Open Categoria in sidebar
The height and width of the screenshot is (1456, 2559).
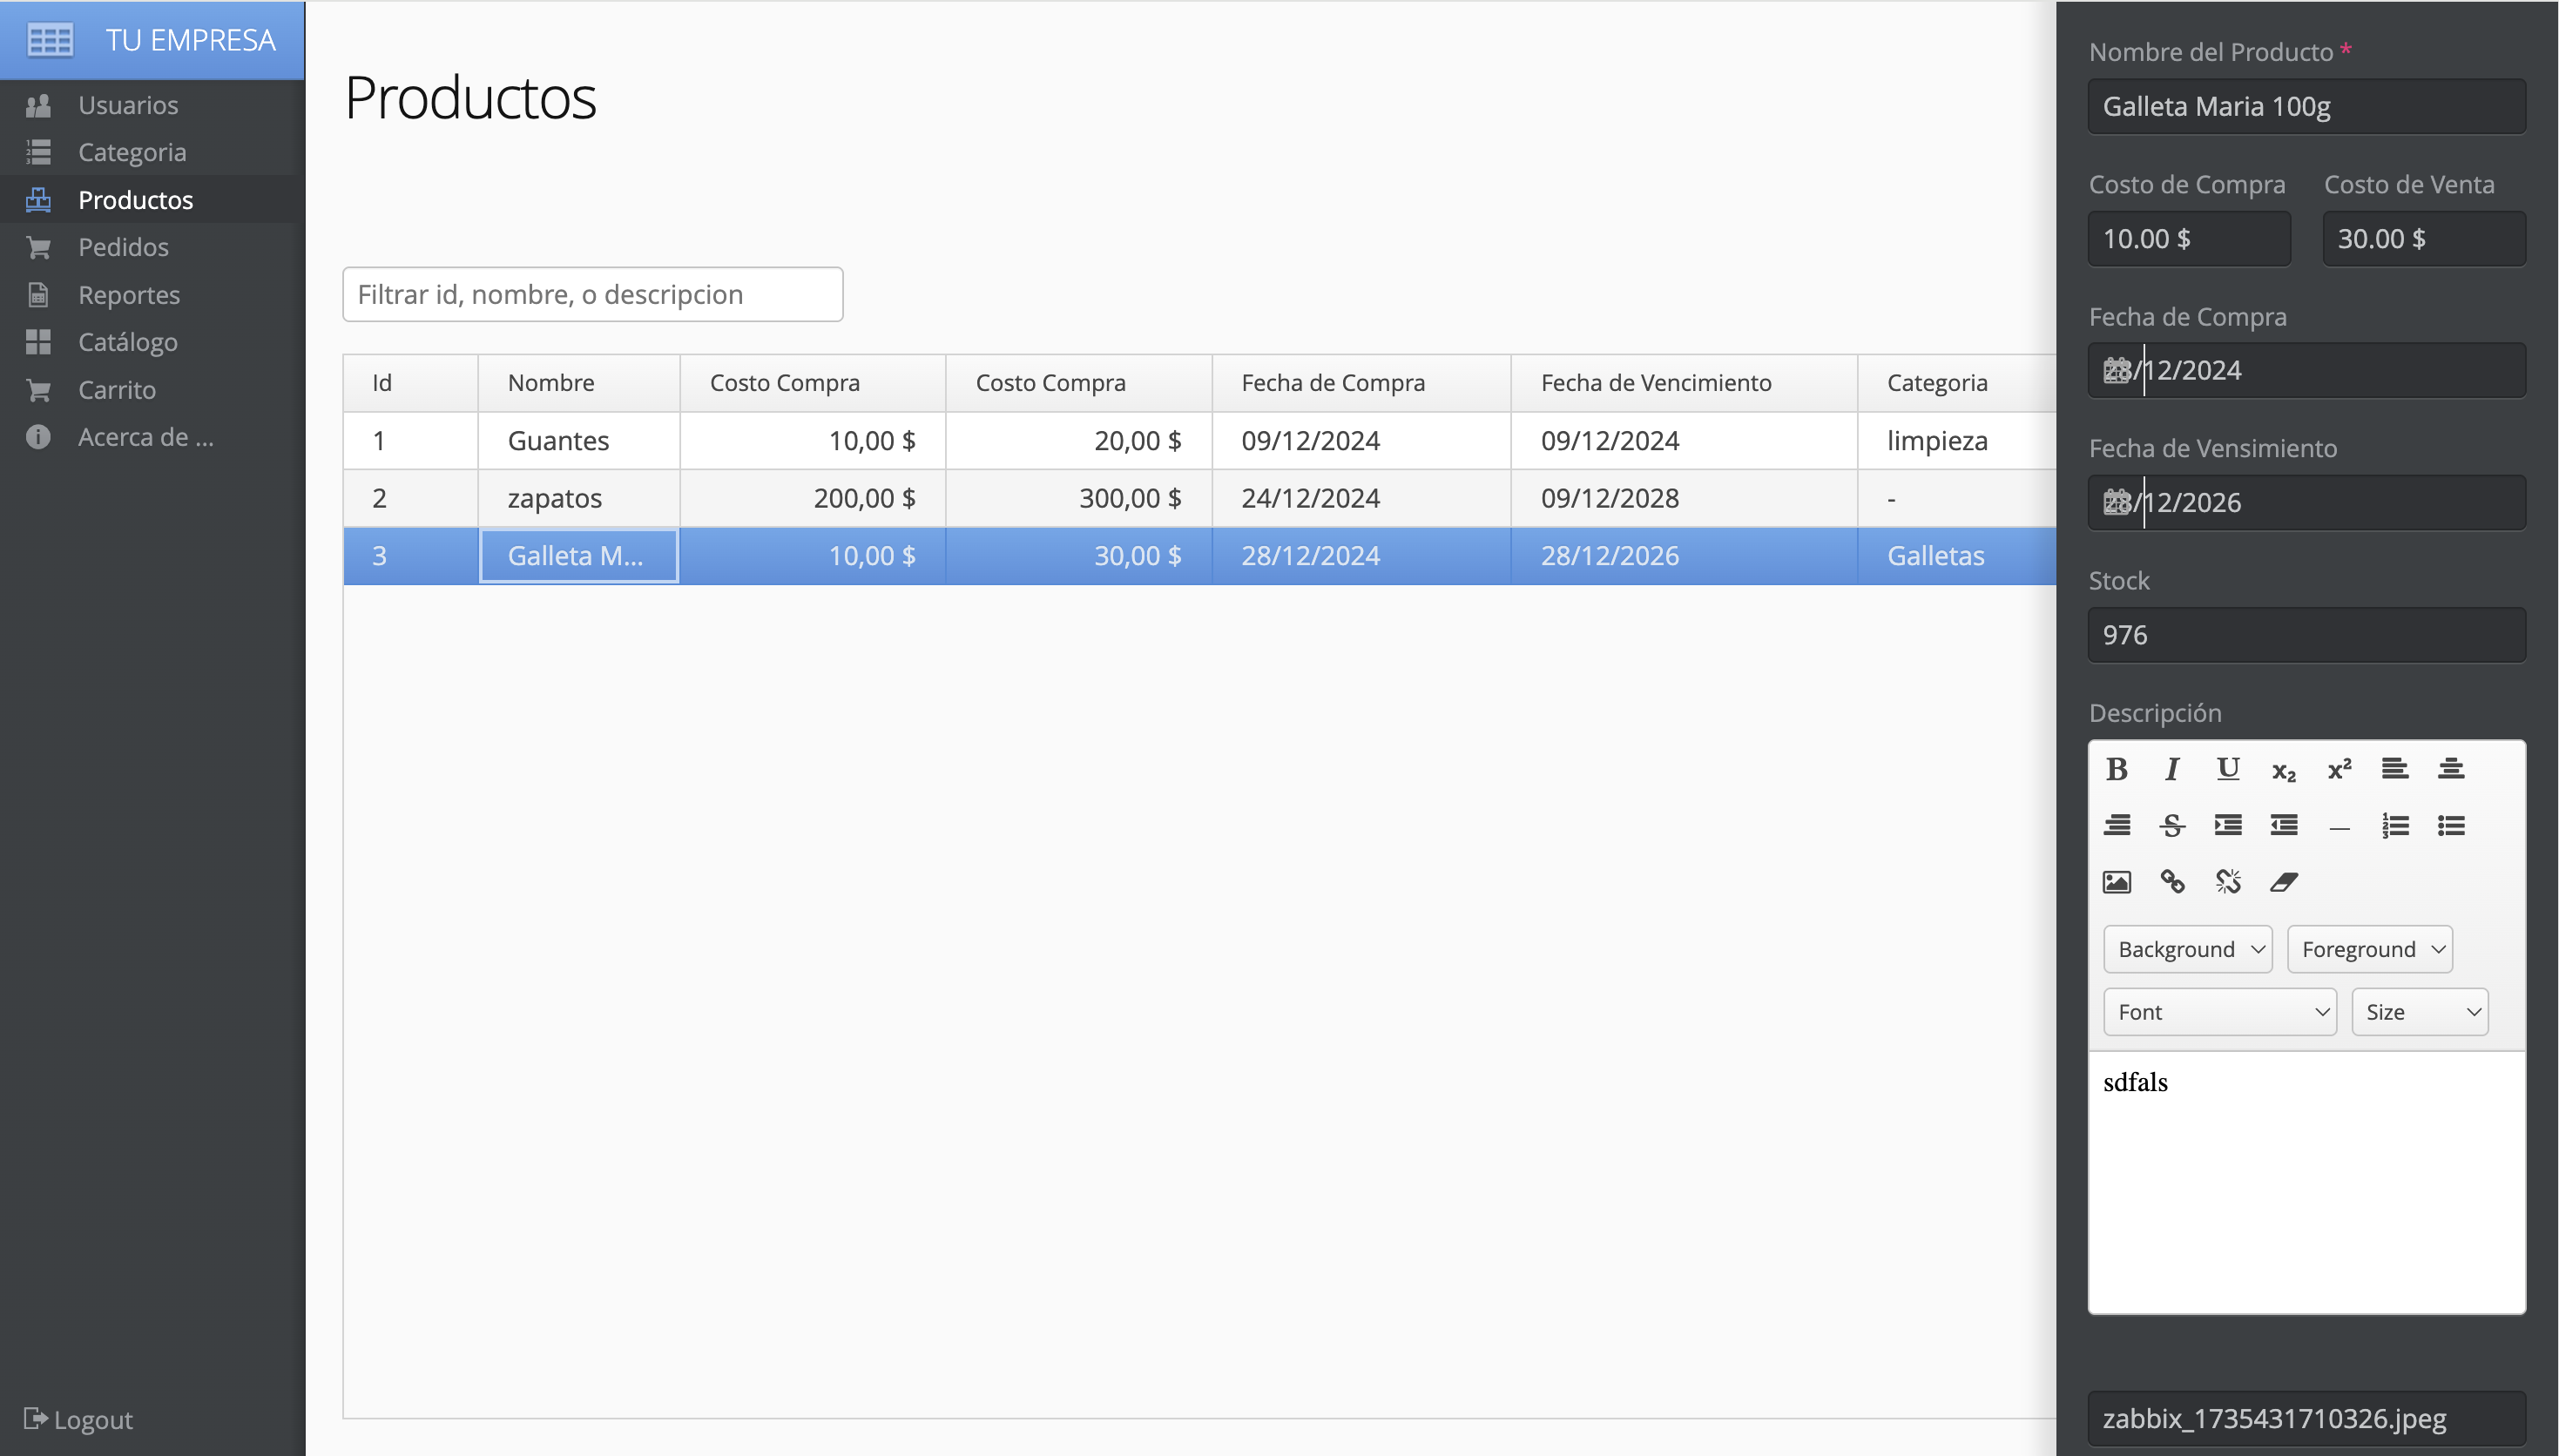click(152, 152)
